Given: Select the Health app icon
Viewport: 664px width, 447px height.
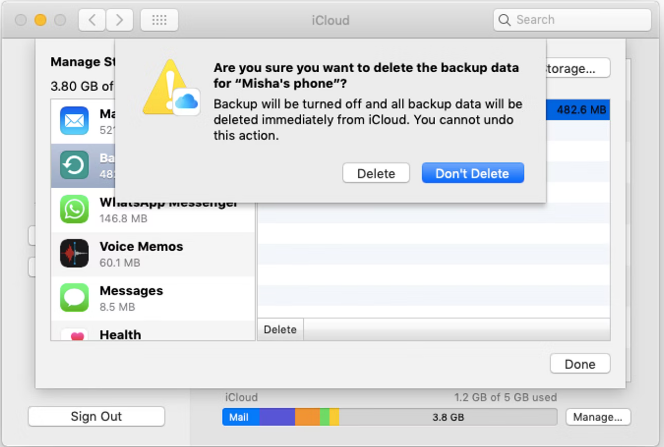Looking at the screenshot, I should (74, 335).
